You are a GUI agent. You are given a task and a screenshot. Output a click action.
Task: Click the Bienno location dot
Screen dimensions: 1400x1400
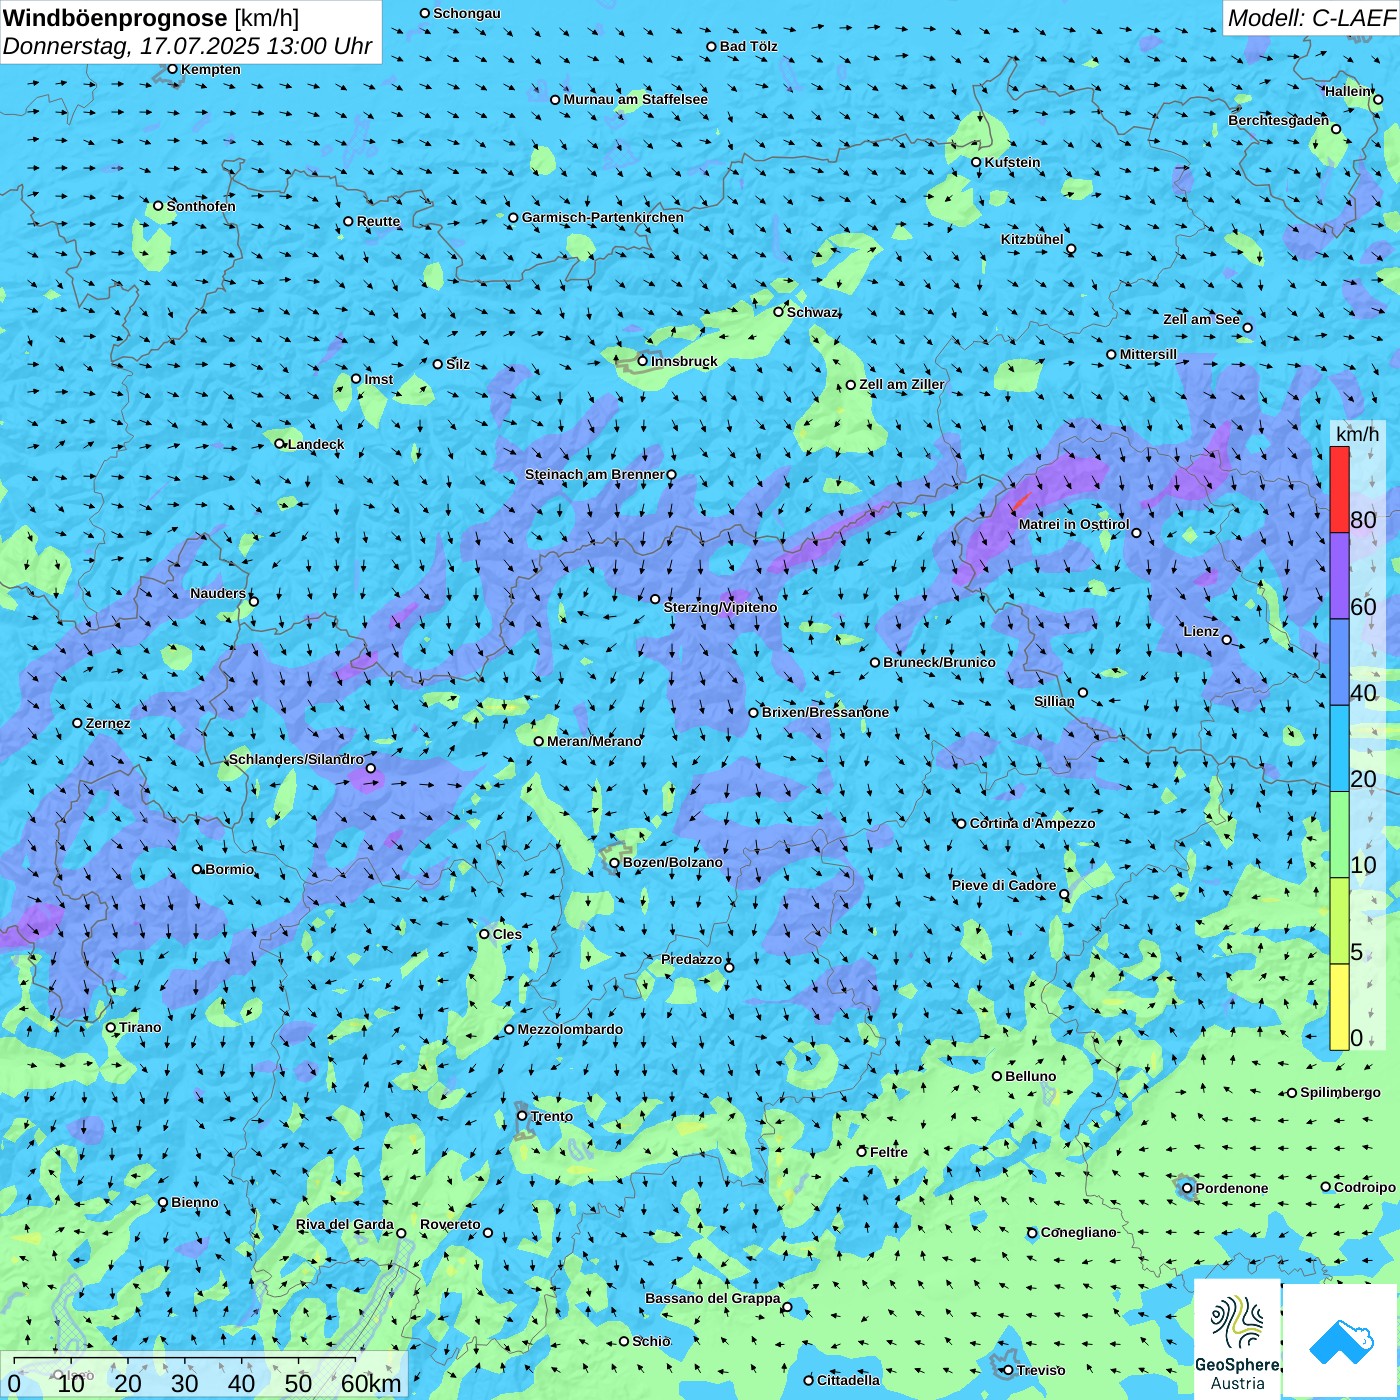click(163, 1202)
